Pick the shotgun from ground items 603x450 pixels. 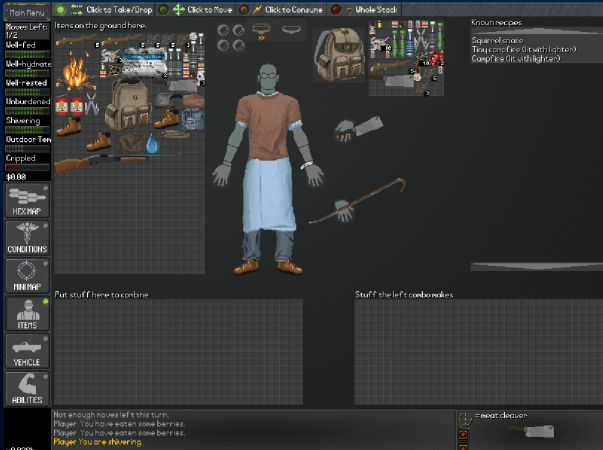coord(85,163)
